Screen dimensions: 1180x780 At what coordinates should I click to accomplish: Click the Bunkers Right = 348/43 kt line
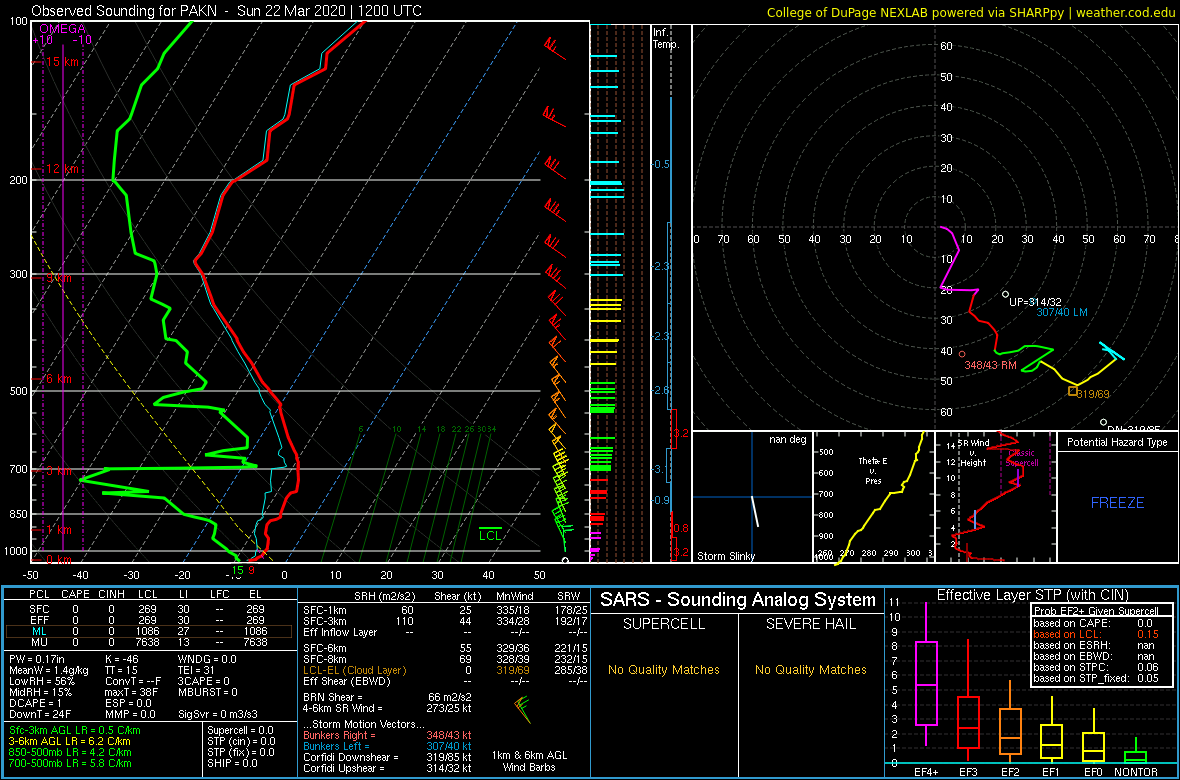pyautogui.click(x=387, y=735)
